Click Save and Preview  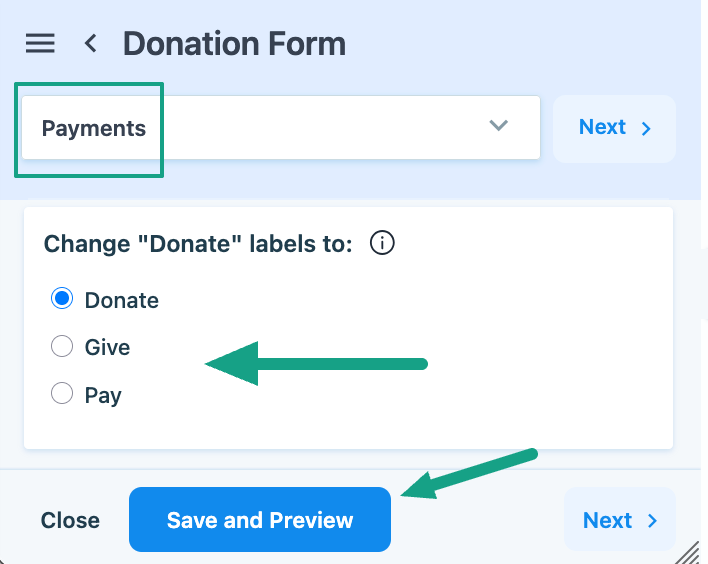click(x=260, y=520)
